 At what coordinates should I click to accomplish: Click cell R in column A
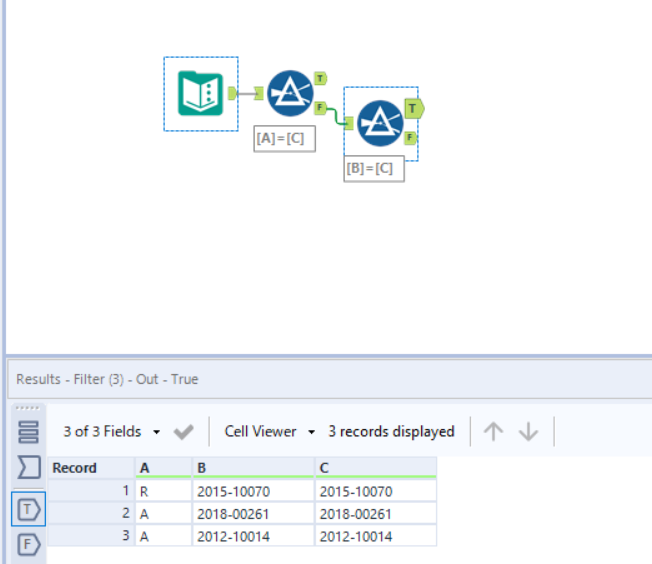click(x=163, y=491)
